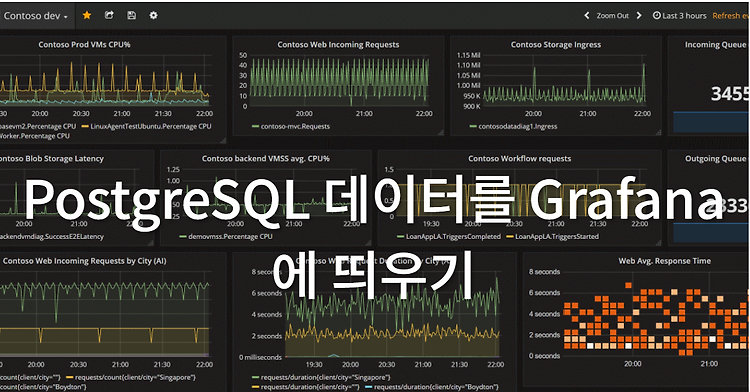This screenshot has width=750, height=392.
Task: Toggle requests/duration Boydton legend series
Action: click(432, 387)
